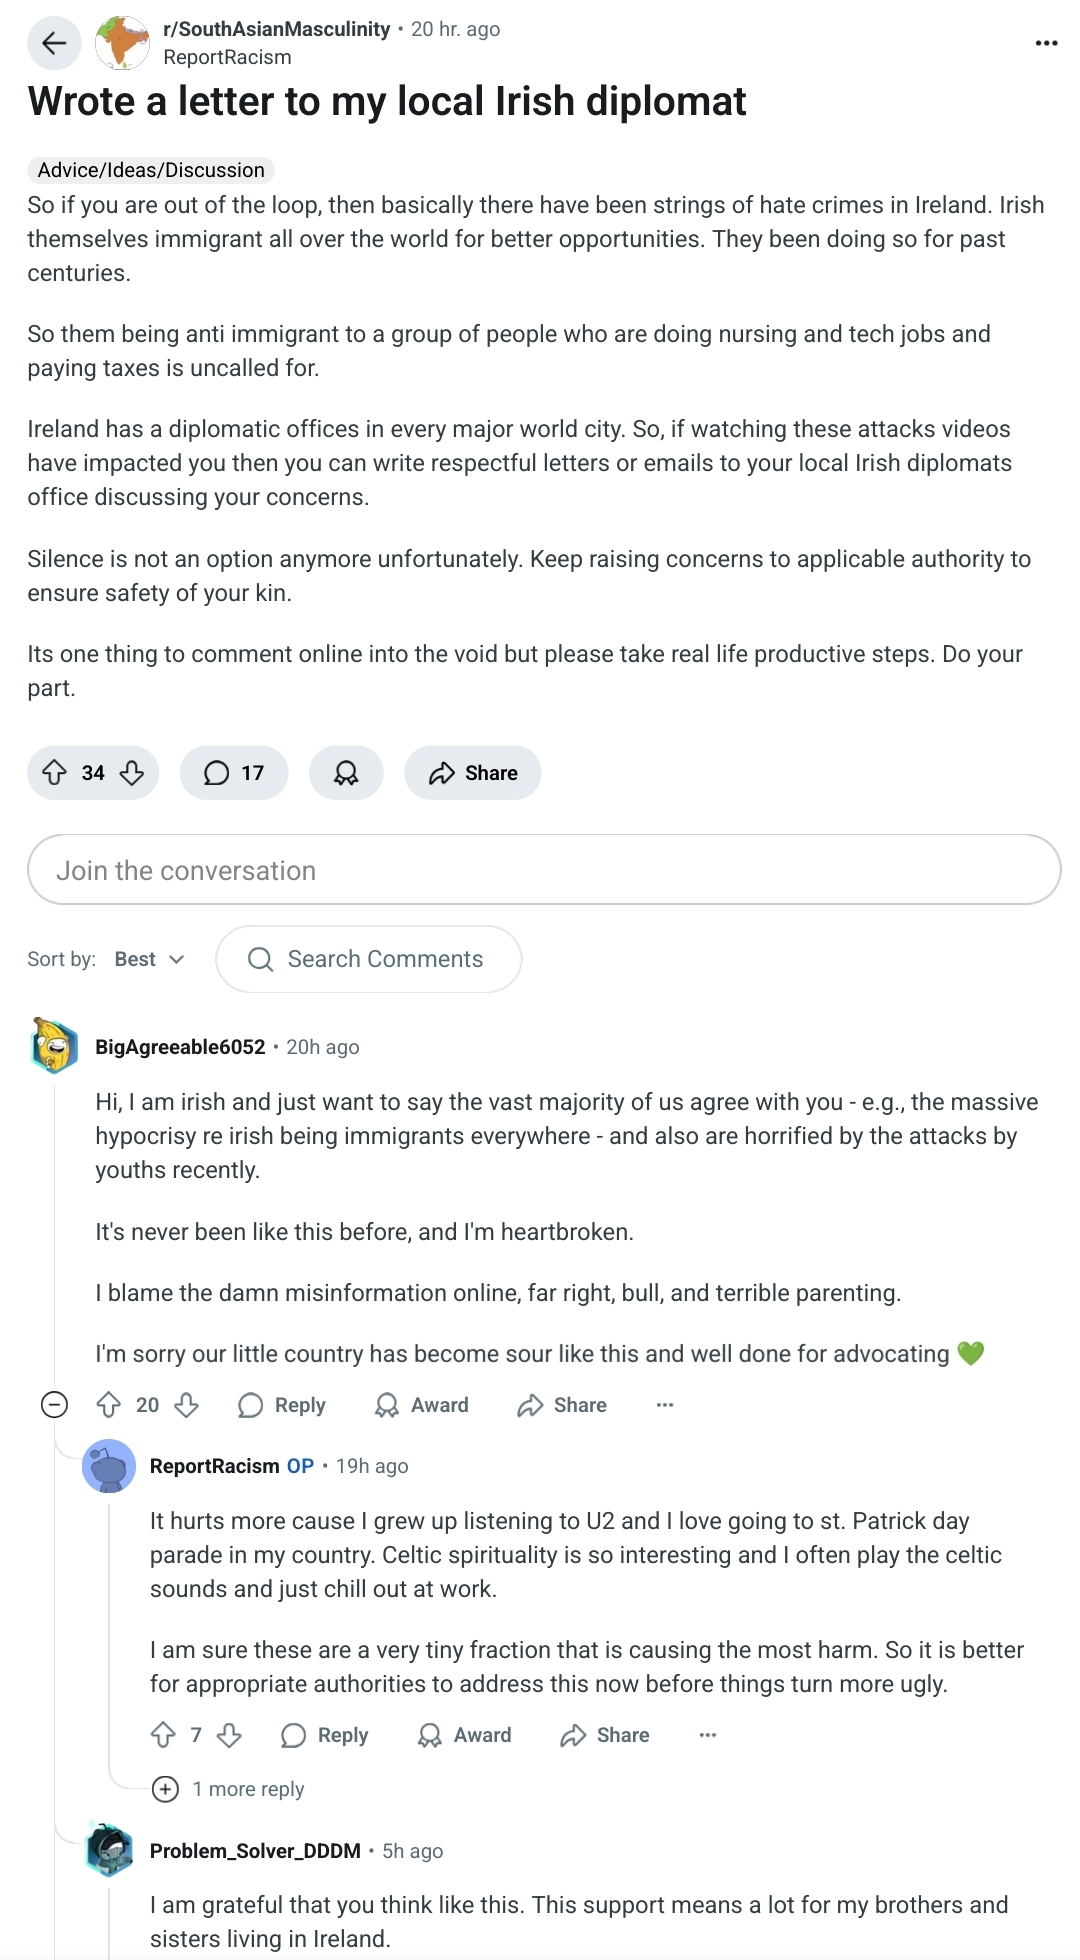Open the post overflow menu (three dots)
The height and width of the screenshot is (1960, 1080).
[1046, 43]
